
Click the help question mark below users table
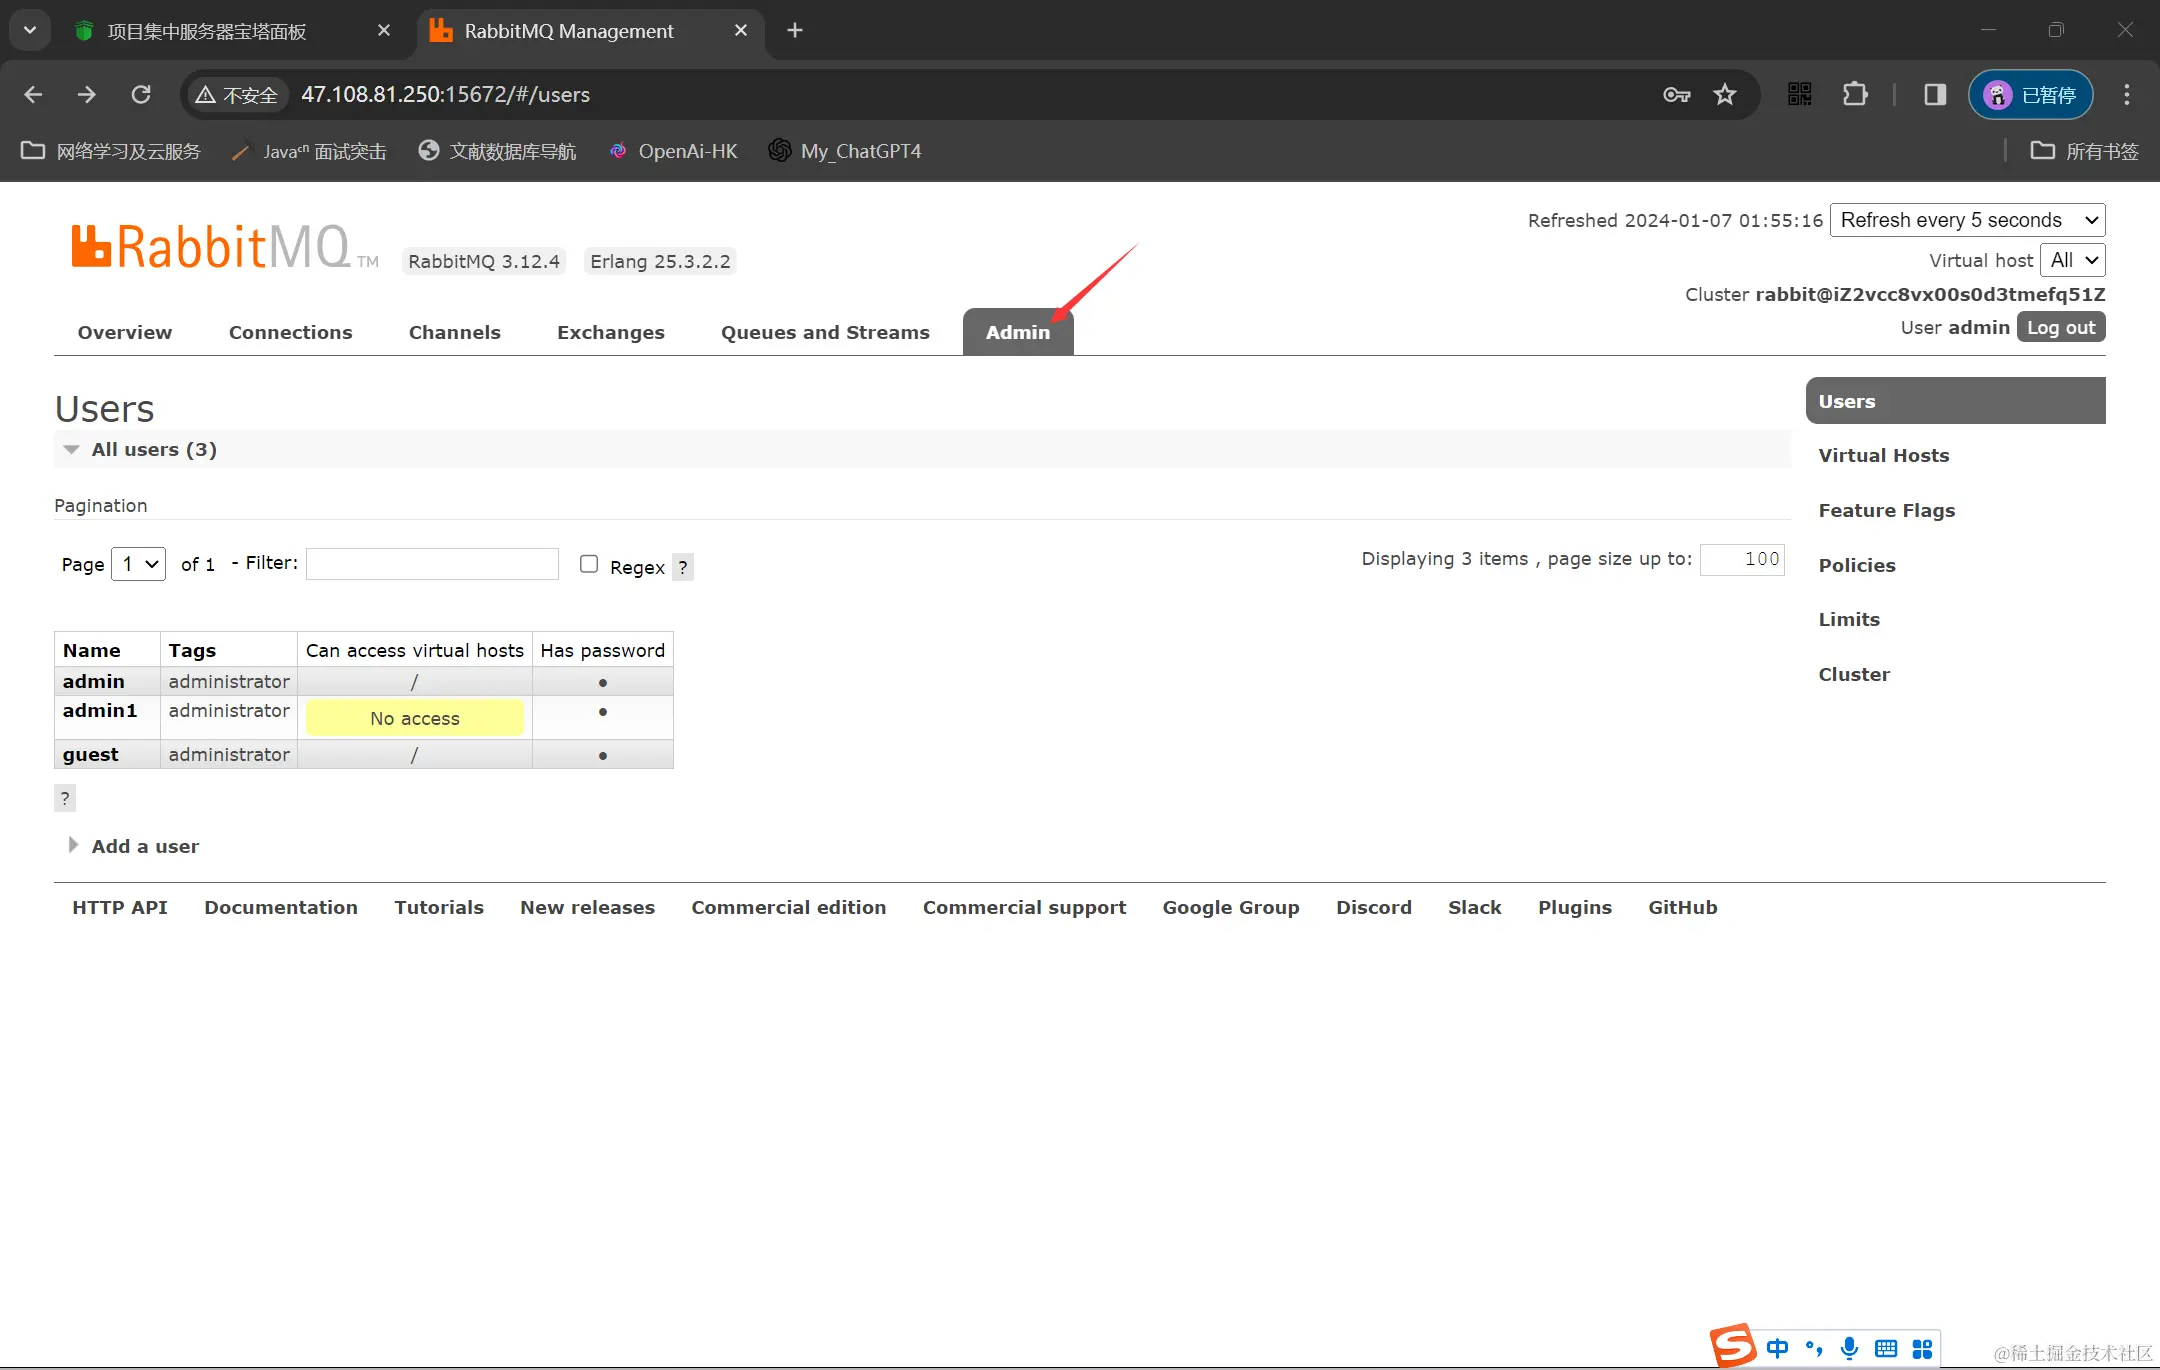[x=65, y=798]
